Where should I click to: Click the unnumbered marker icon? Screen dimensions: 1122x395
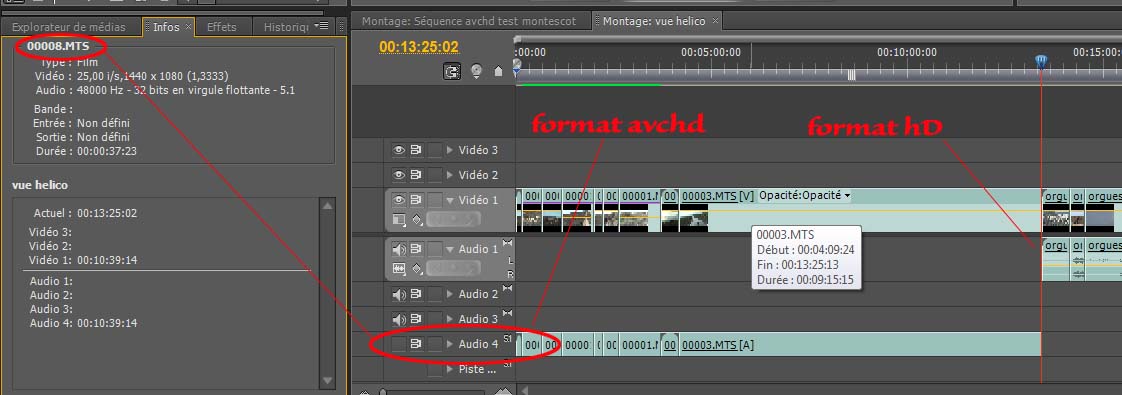tap(498, 72)
